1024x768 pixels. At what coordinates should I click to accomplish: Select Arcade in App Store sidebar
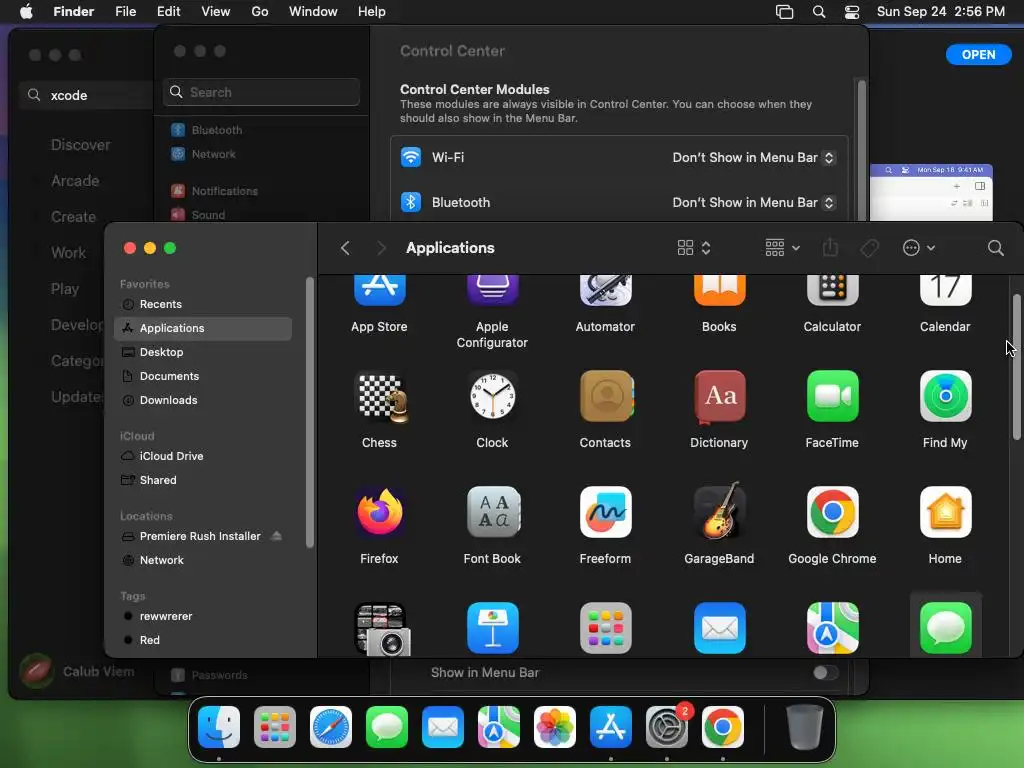point(75,181)
